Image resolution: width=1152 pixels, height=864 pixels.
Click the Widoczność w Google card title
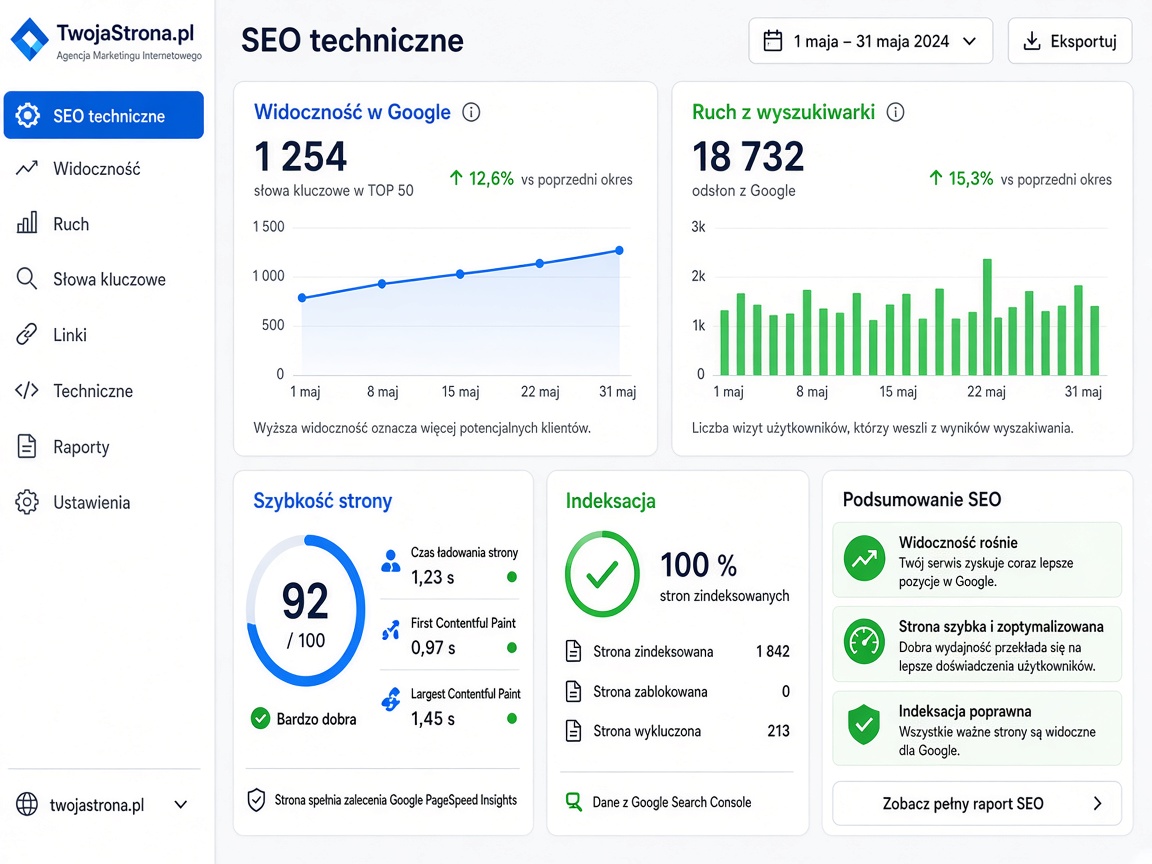point(352,112)
